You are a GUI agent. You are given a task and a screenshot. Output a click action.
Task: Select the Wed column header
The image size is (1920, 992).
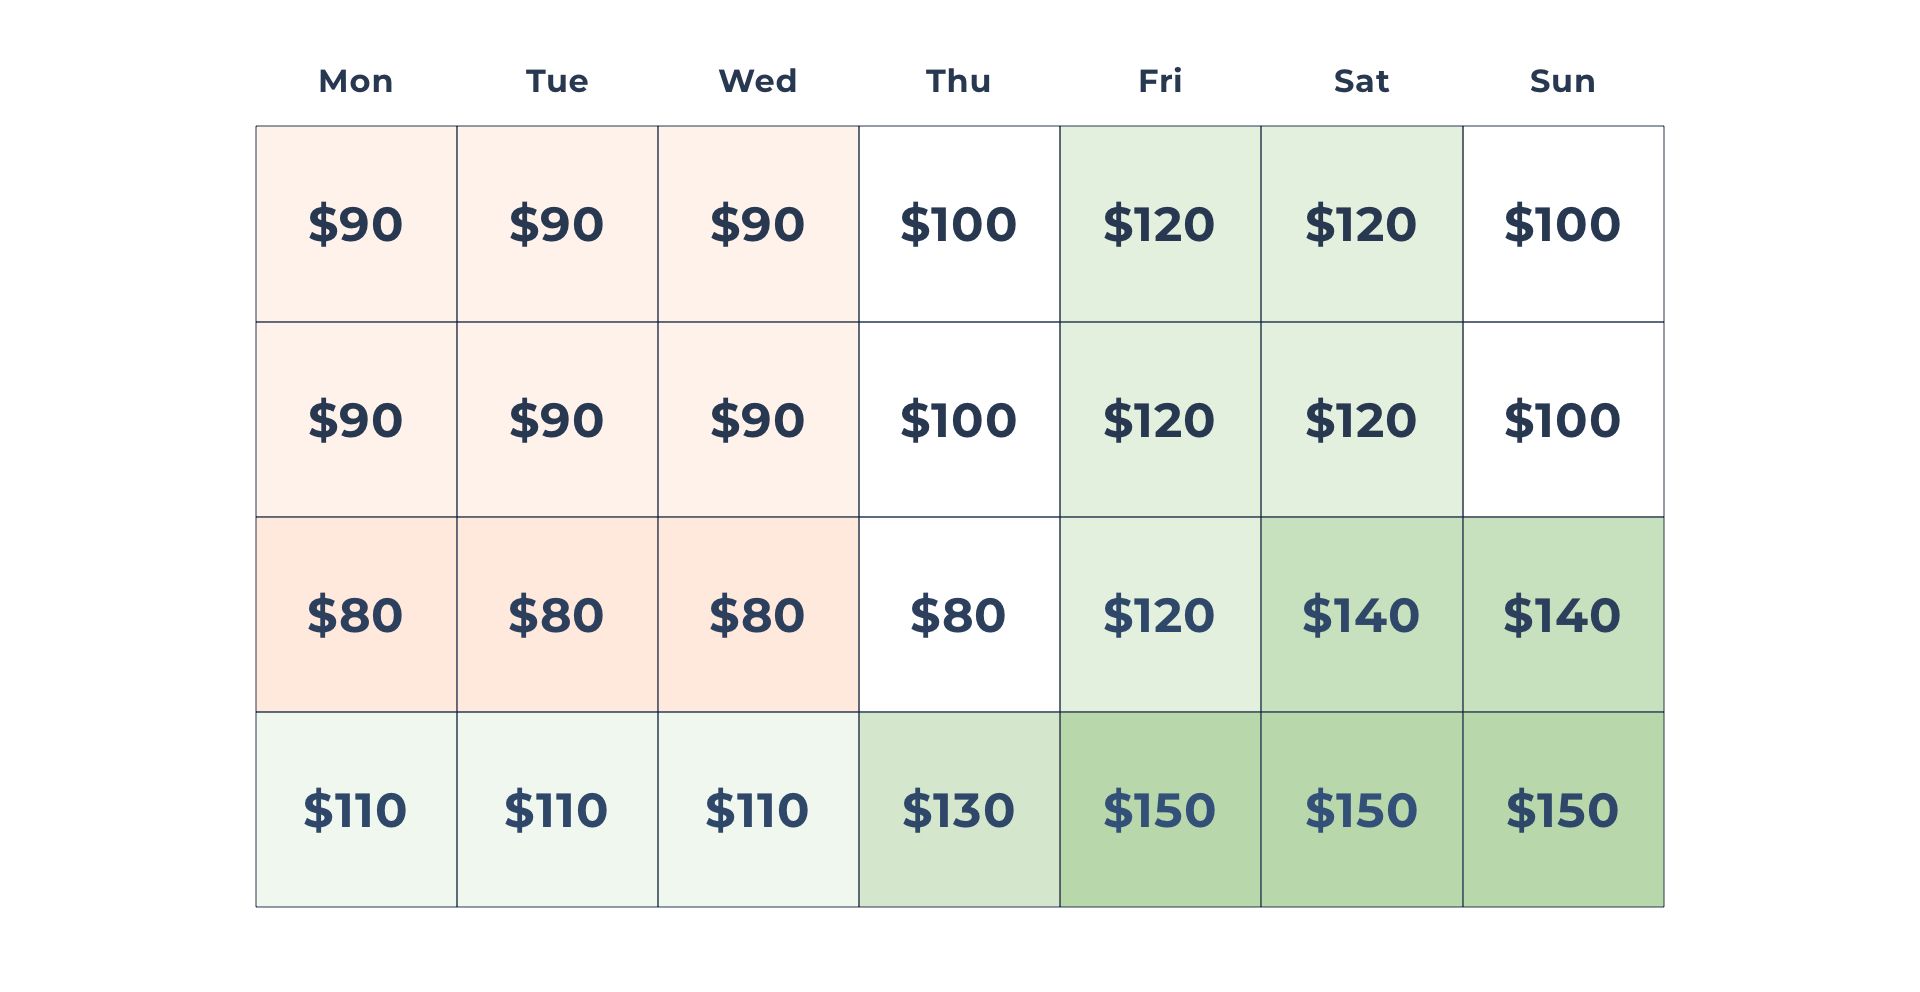pos(758,81)
